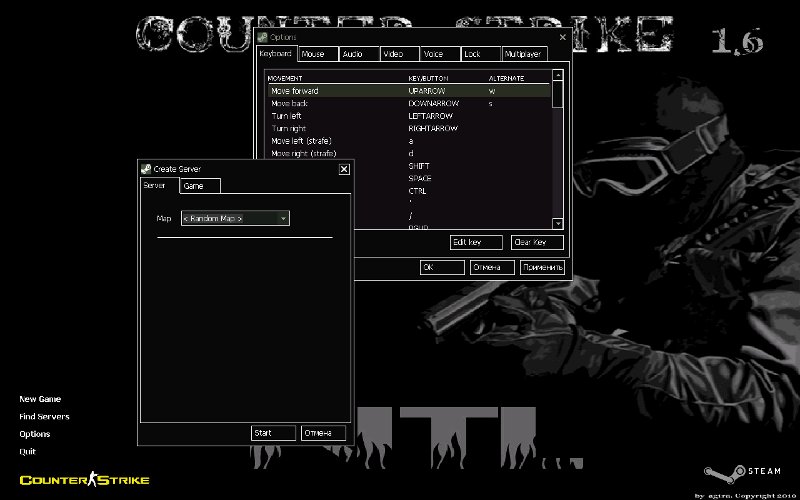Open the Multiplayer tab in Options

[x=524, y=54]
